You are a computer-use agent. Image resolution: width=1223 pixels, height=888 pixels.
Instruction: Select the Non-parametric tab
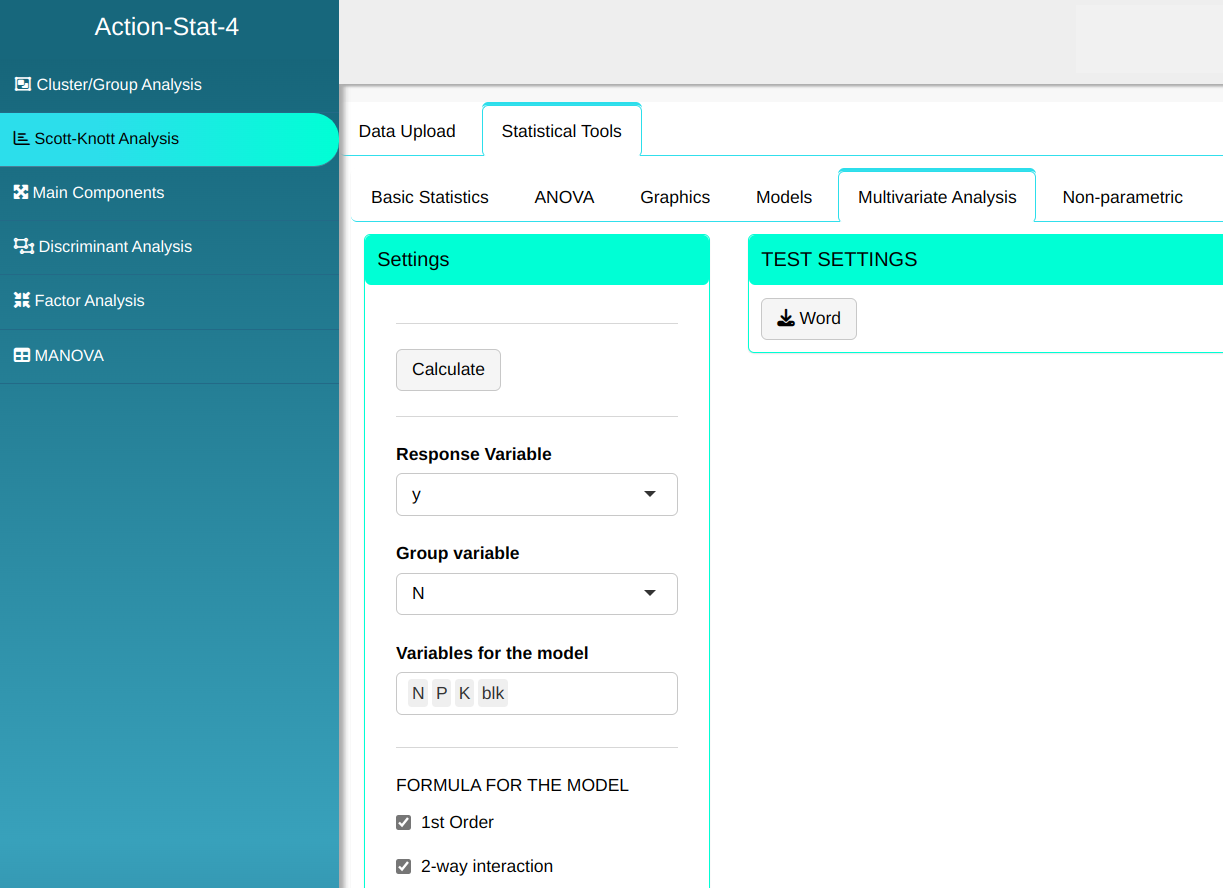[1122, 198]
